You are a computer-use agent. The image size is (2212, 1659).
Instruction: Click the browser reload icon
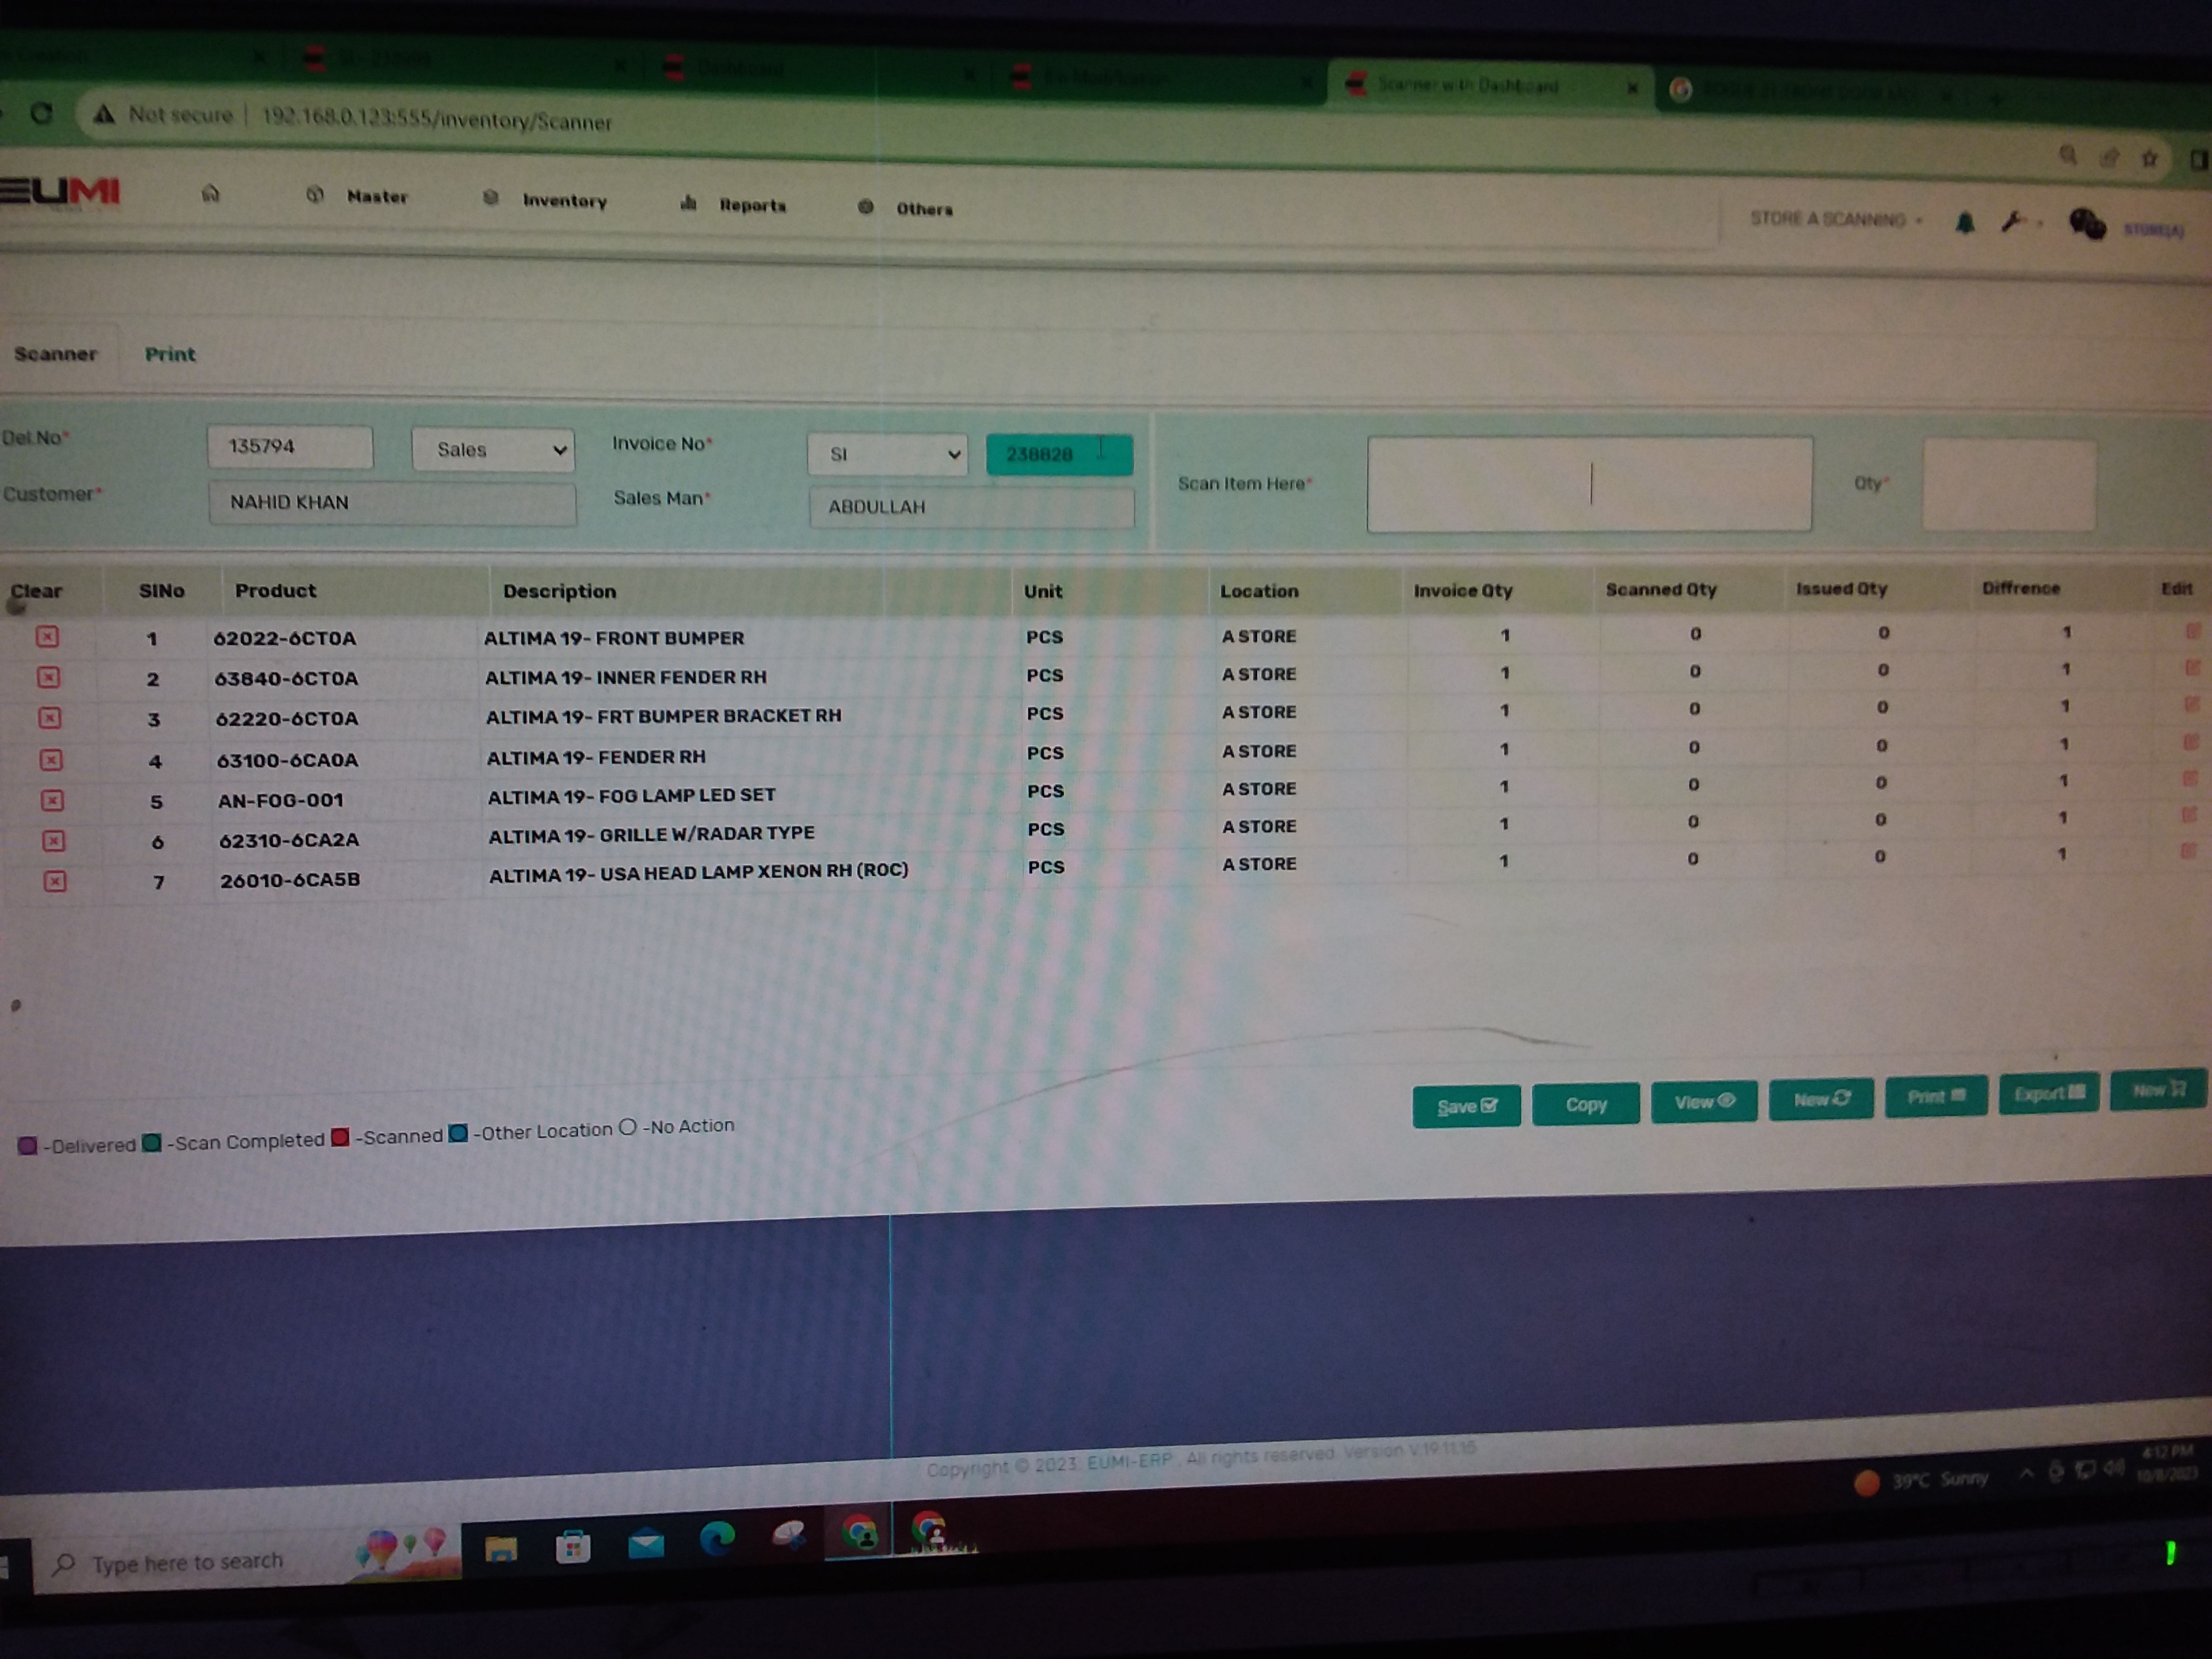pos(41,113)
